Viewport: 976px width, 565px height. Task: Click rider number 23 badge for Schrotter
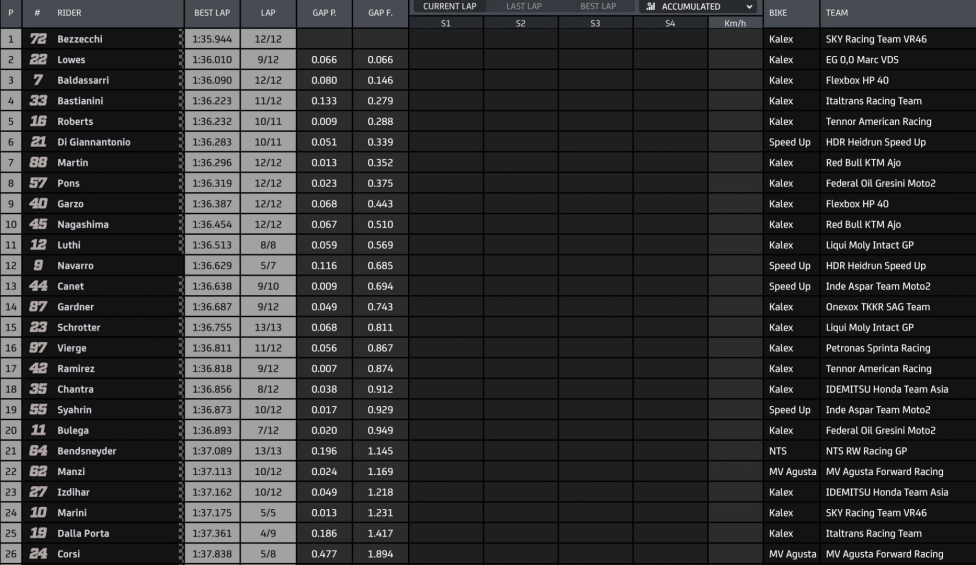coord(38,327)
